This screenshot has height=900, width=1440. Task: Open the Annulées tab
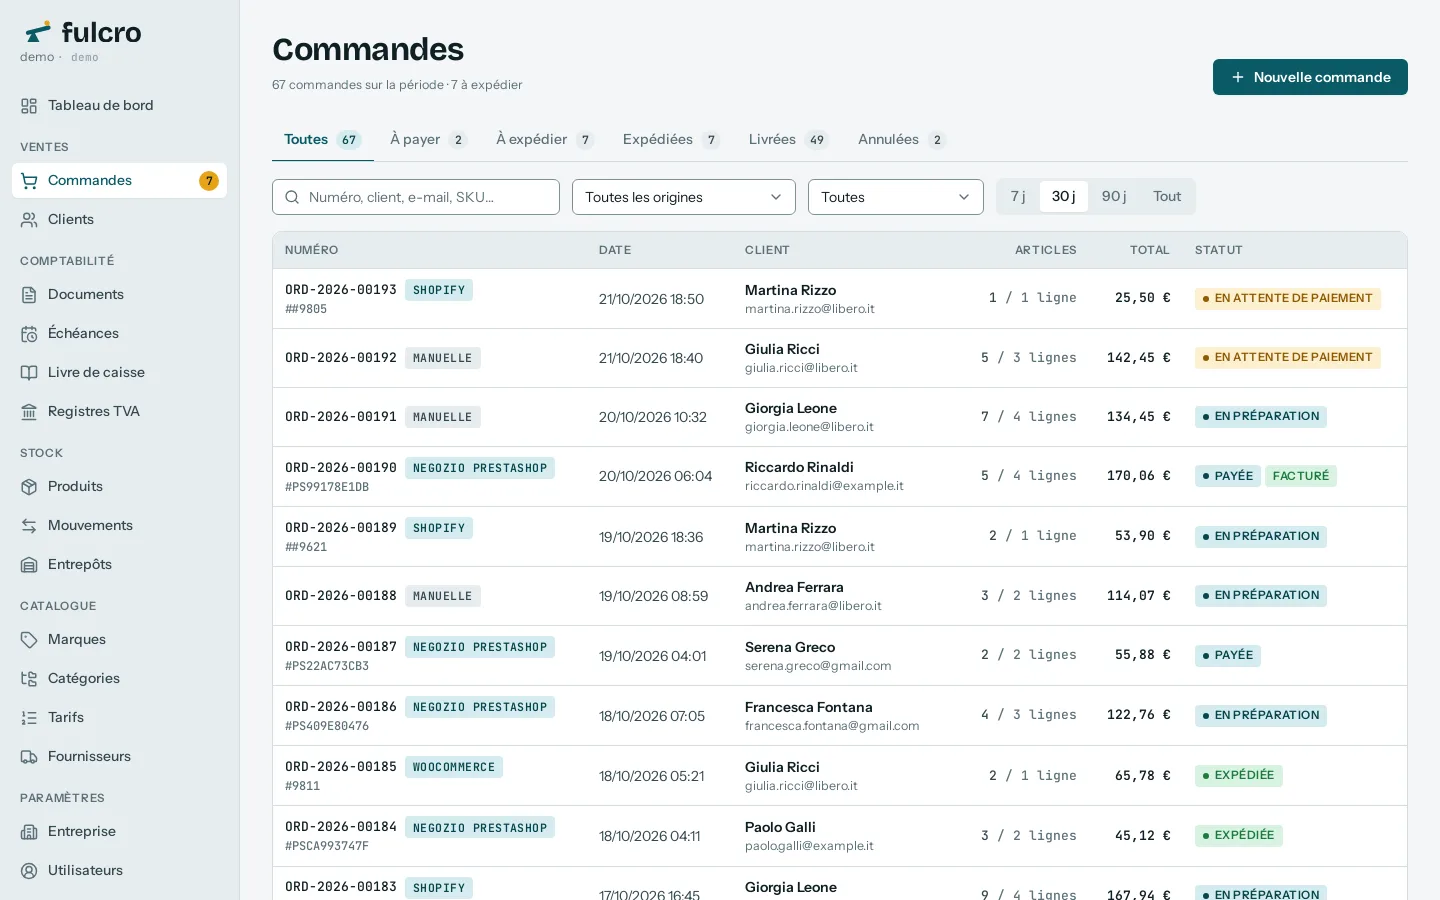click(x=902, y=140)
